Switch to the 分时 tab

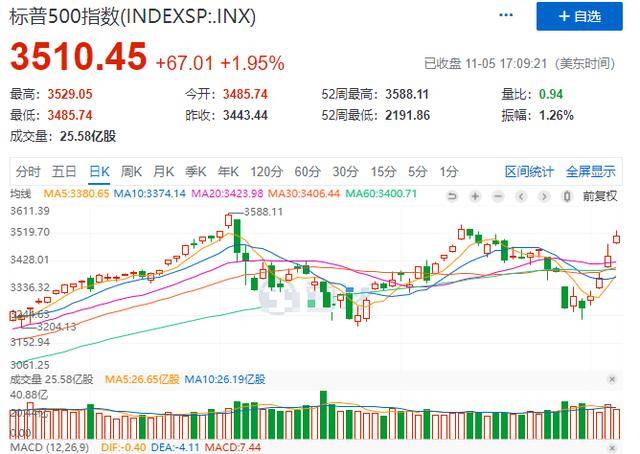[x=28, y=171]
